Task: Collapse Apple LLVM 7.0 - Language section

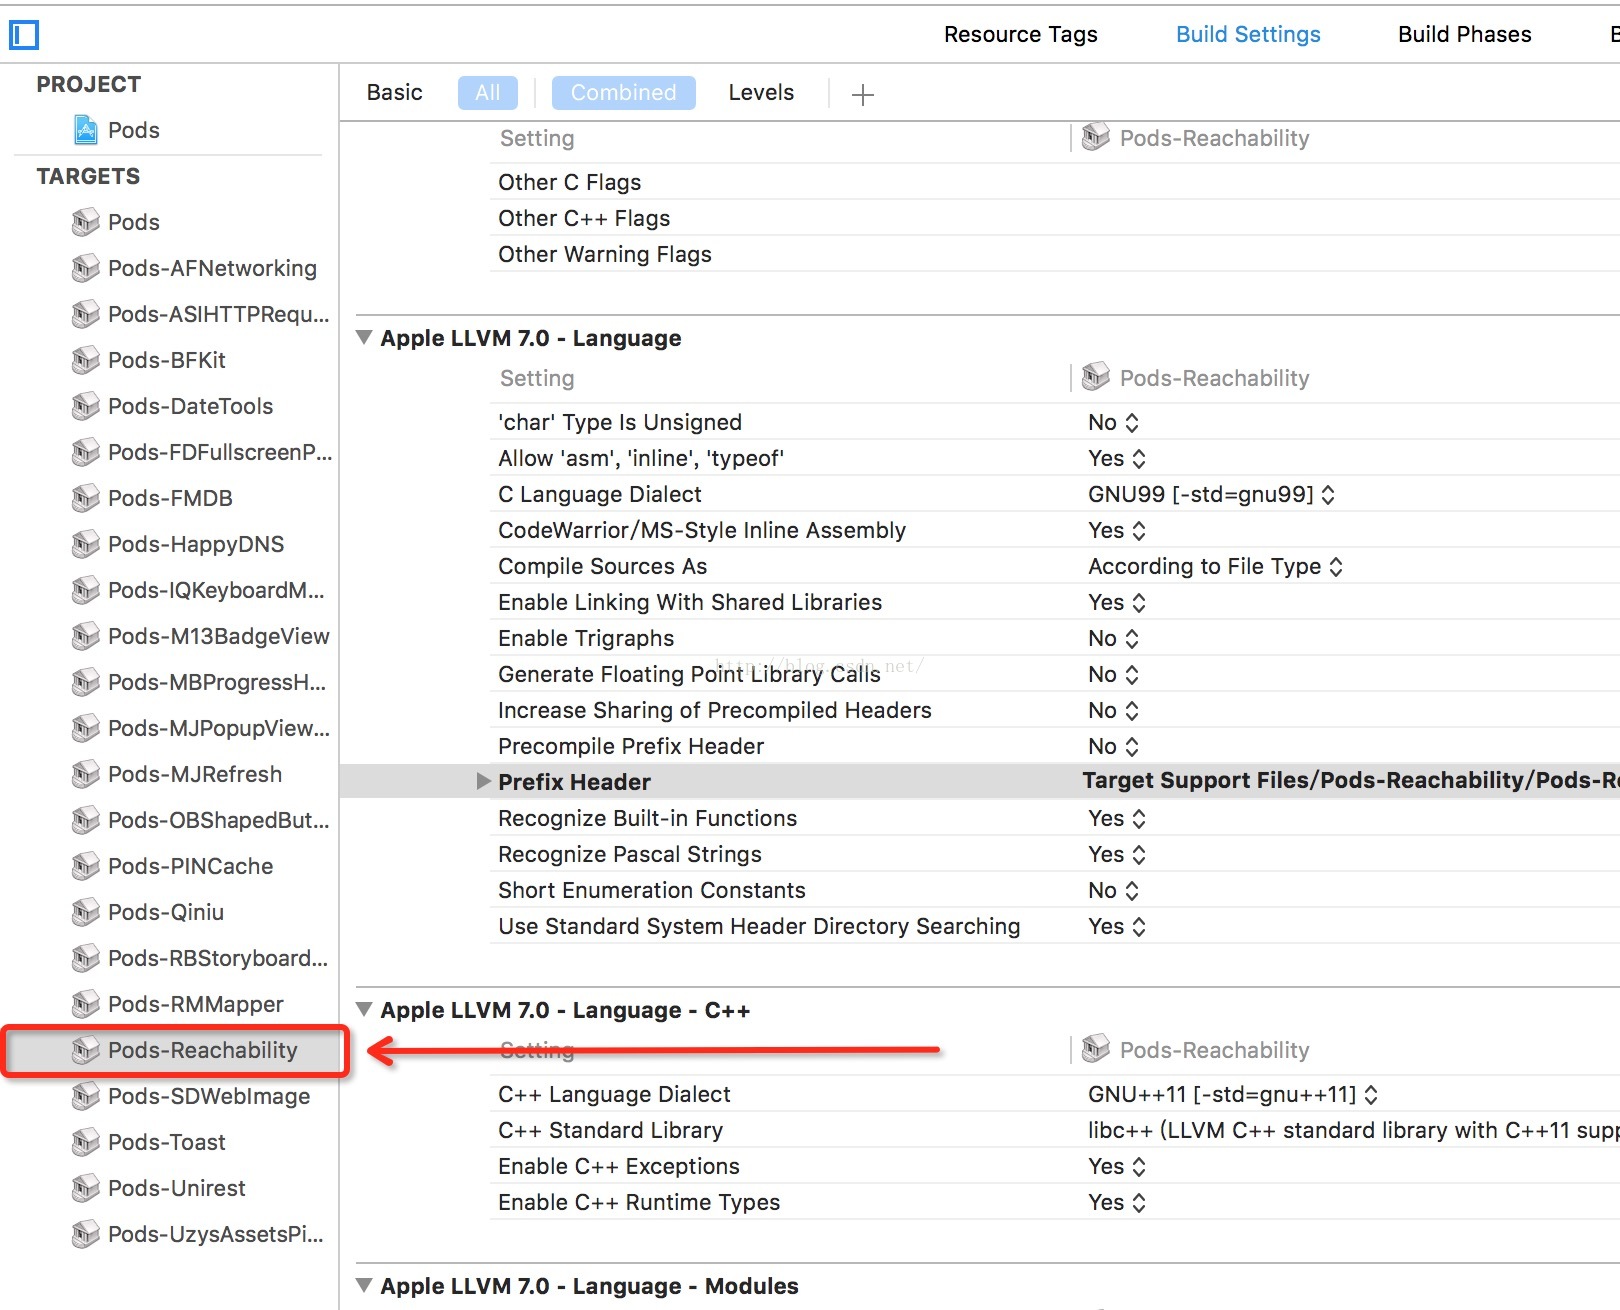Action: coord(364,338)
